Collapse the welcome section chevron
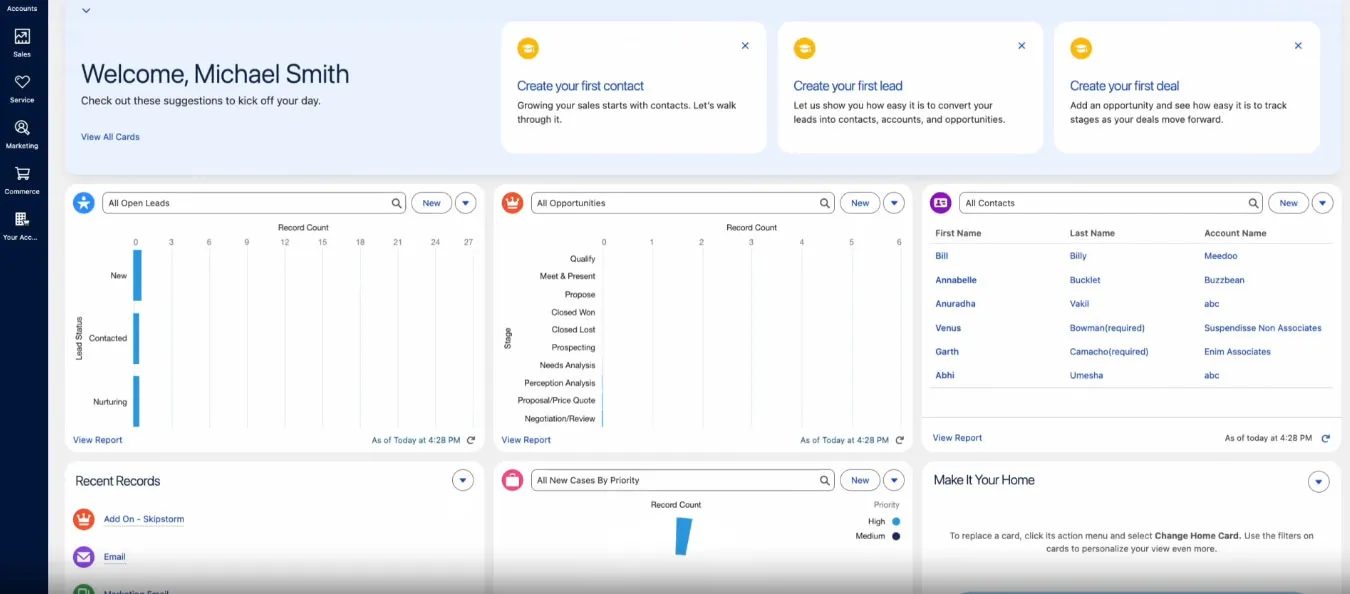 tap(86, 11)
